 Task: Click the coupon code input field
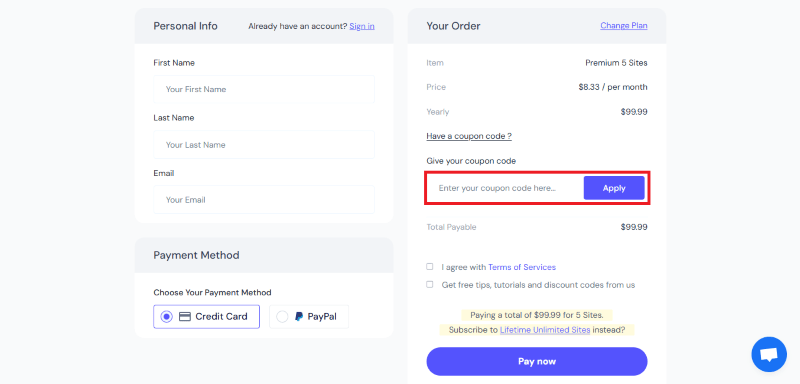point(506,188)
